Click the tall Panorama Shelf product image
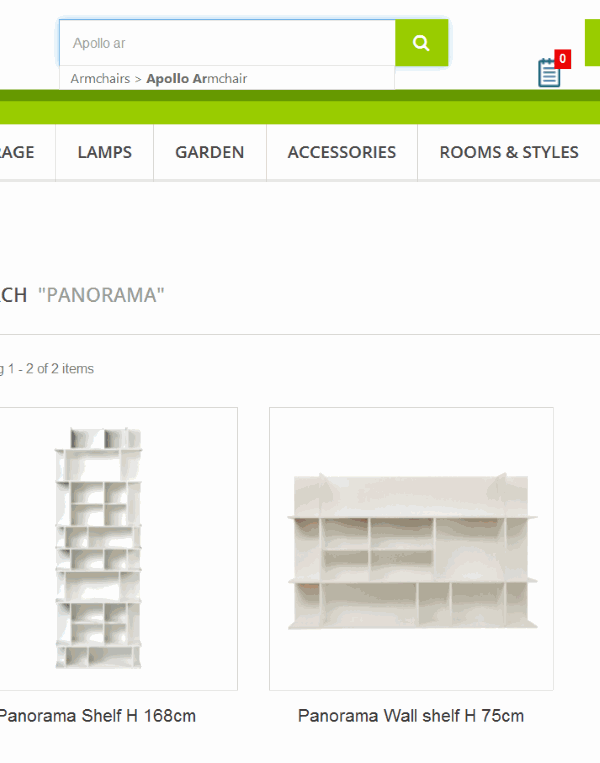The height and width of the screenshot is (763, 600). point(98,548)
